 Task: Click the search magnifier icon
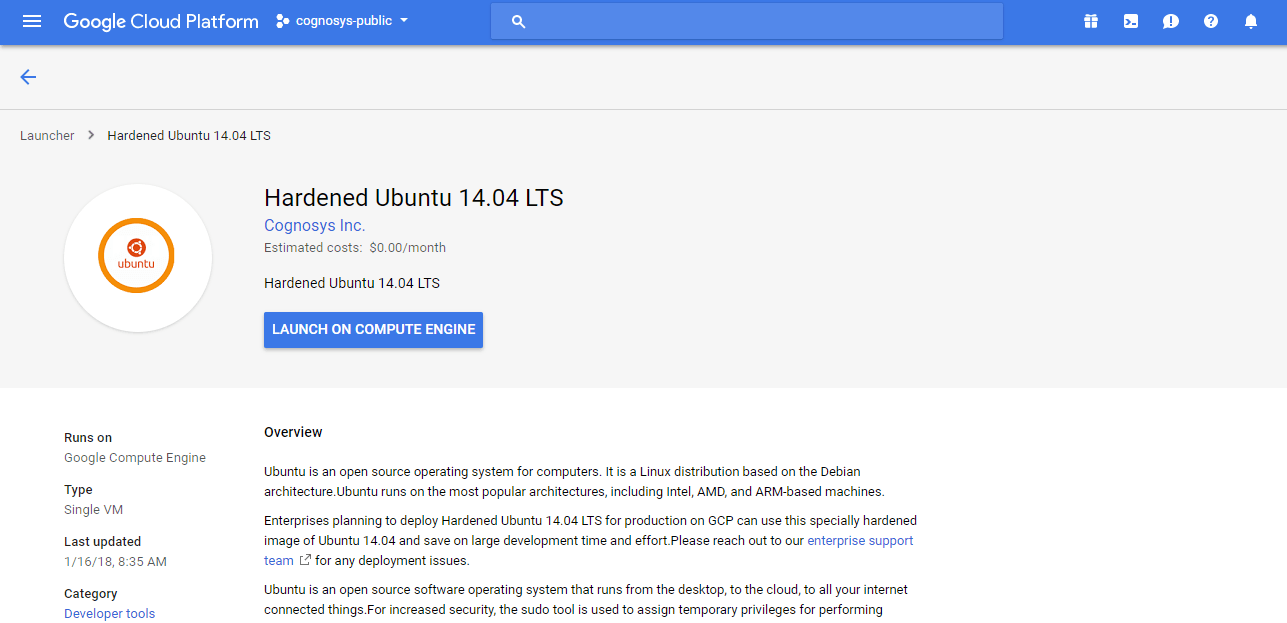point(518,21)
